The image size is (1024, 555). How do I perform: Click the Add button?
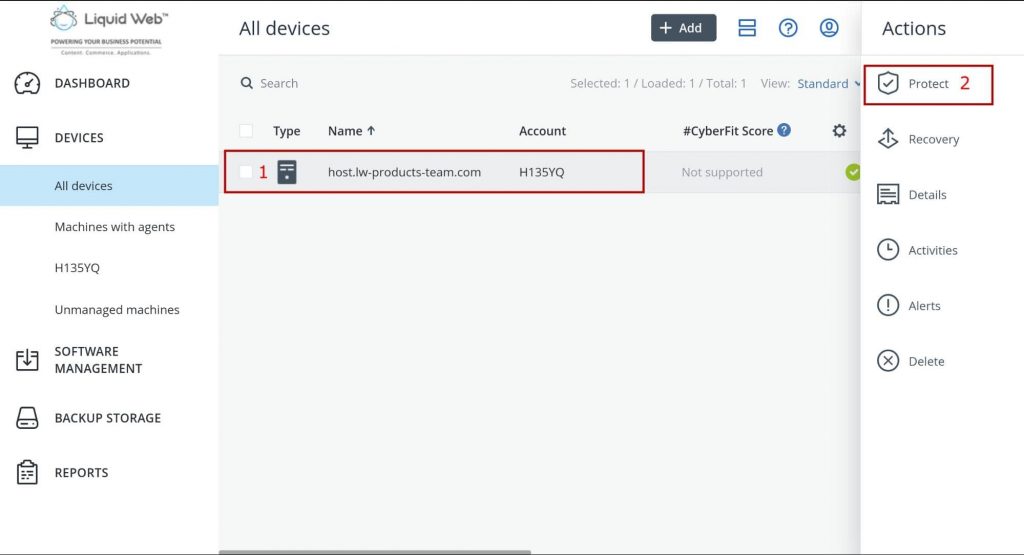tap(683, 28)
